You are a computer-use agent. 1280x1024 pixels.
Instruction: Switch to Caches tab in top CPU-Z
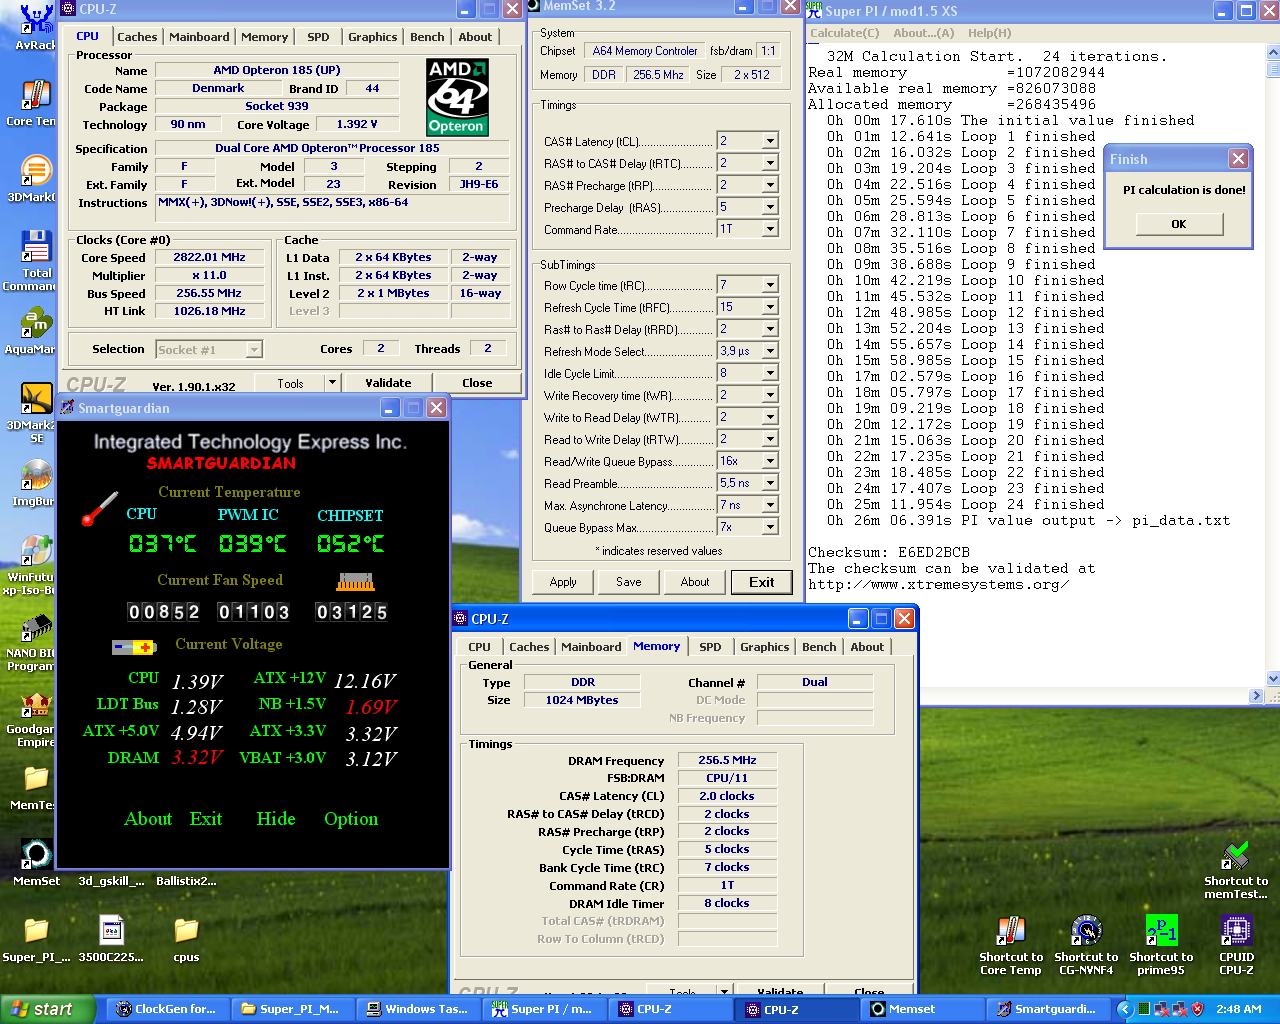pyautogui.click(x=137, y=37)
